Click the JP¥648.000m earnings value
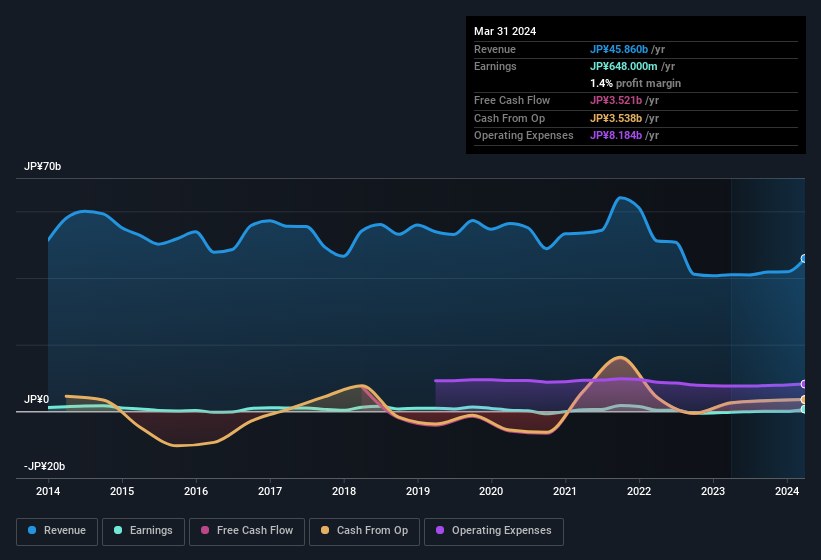Viewport: 821px width, 560px height. click(624, 66)
